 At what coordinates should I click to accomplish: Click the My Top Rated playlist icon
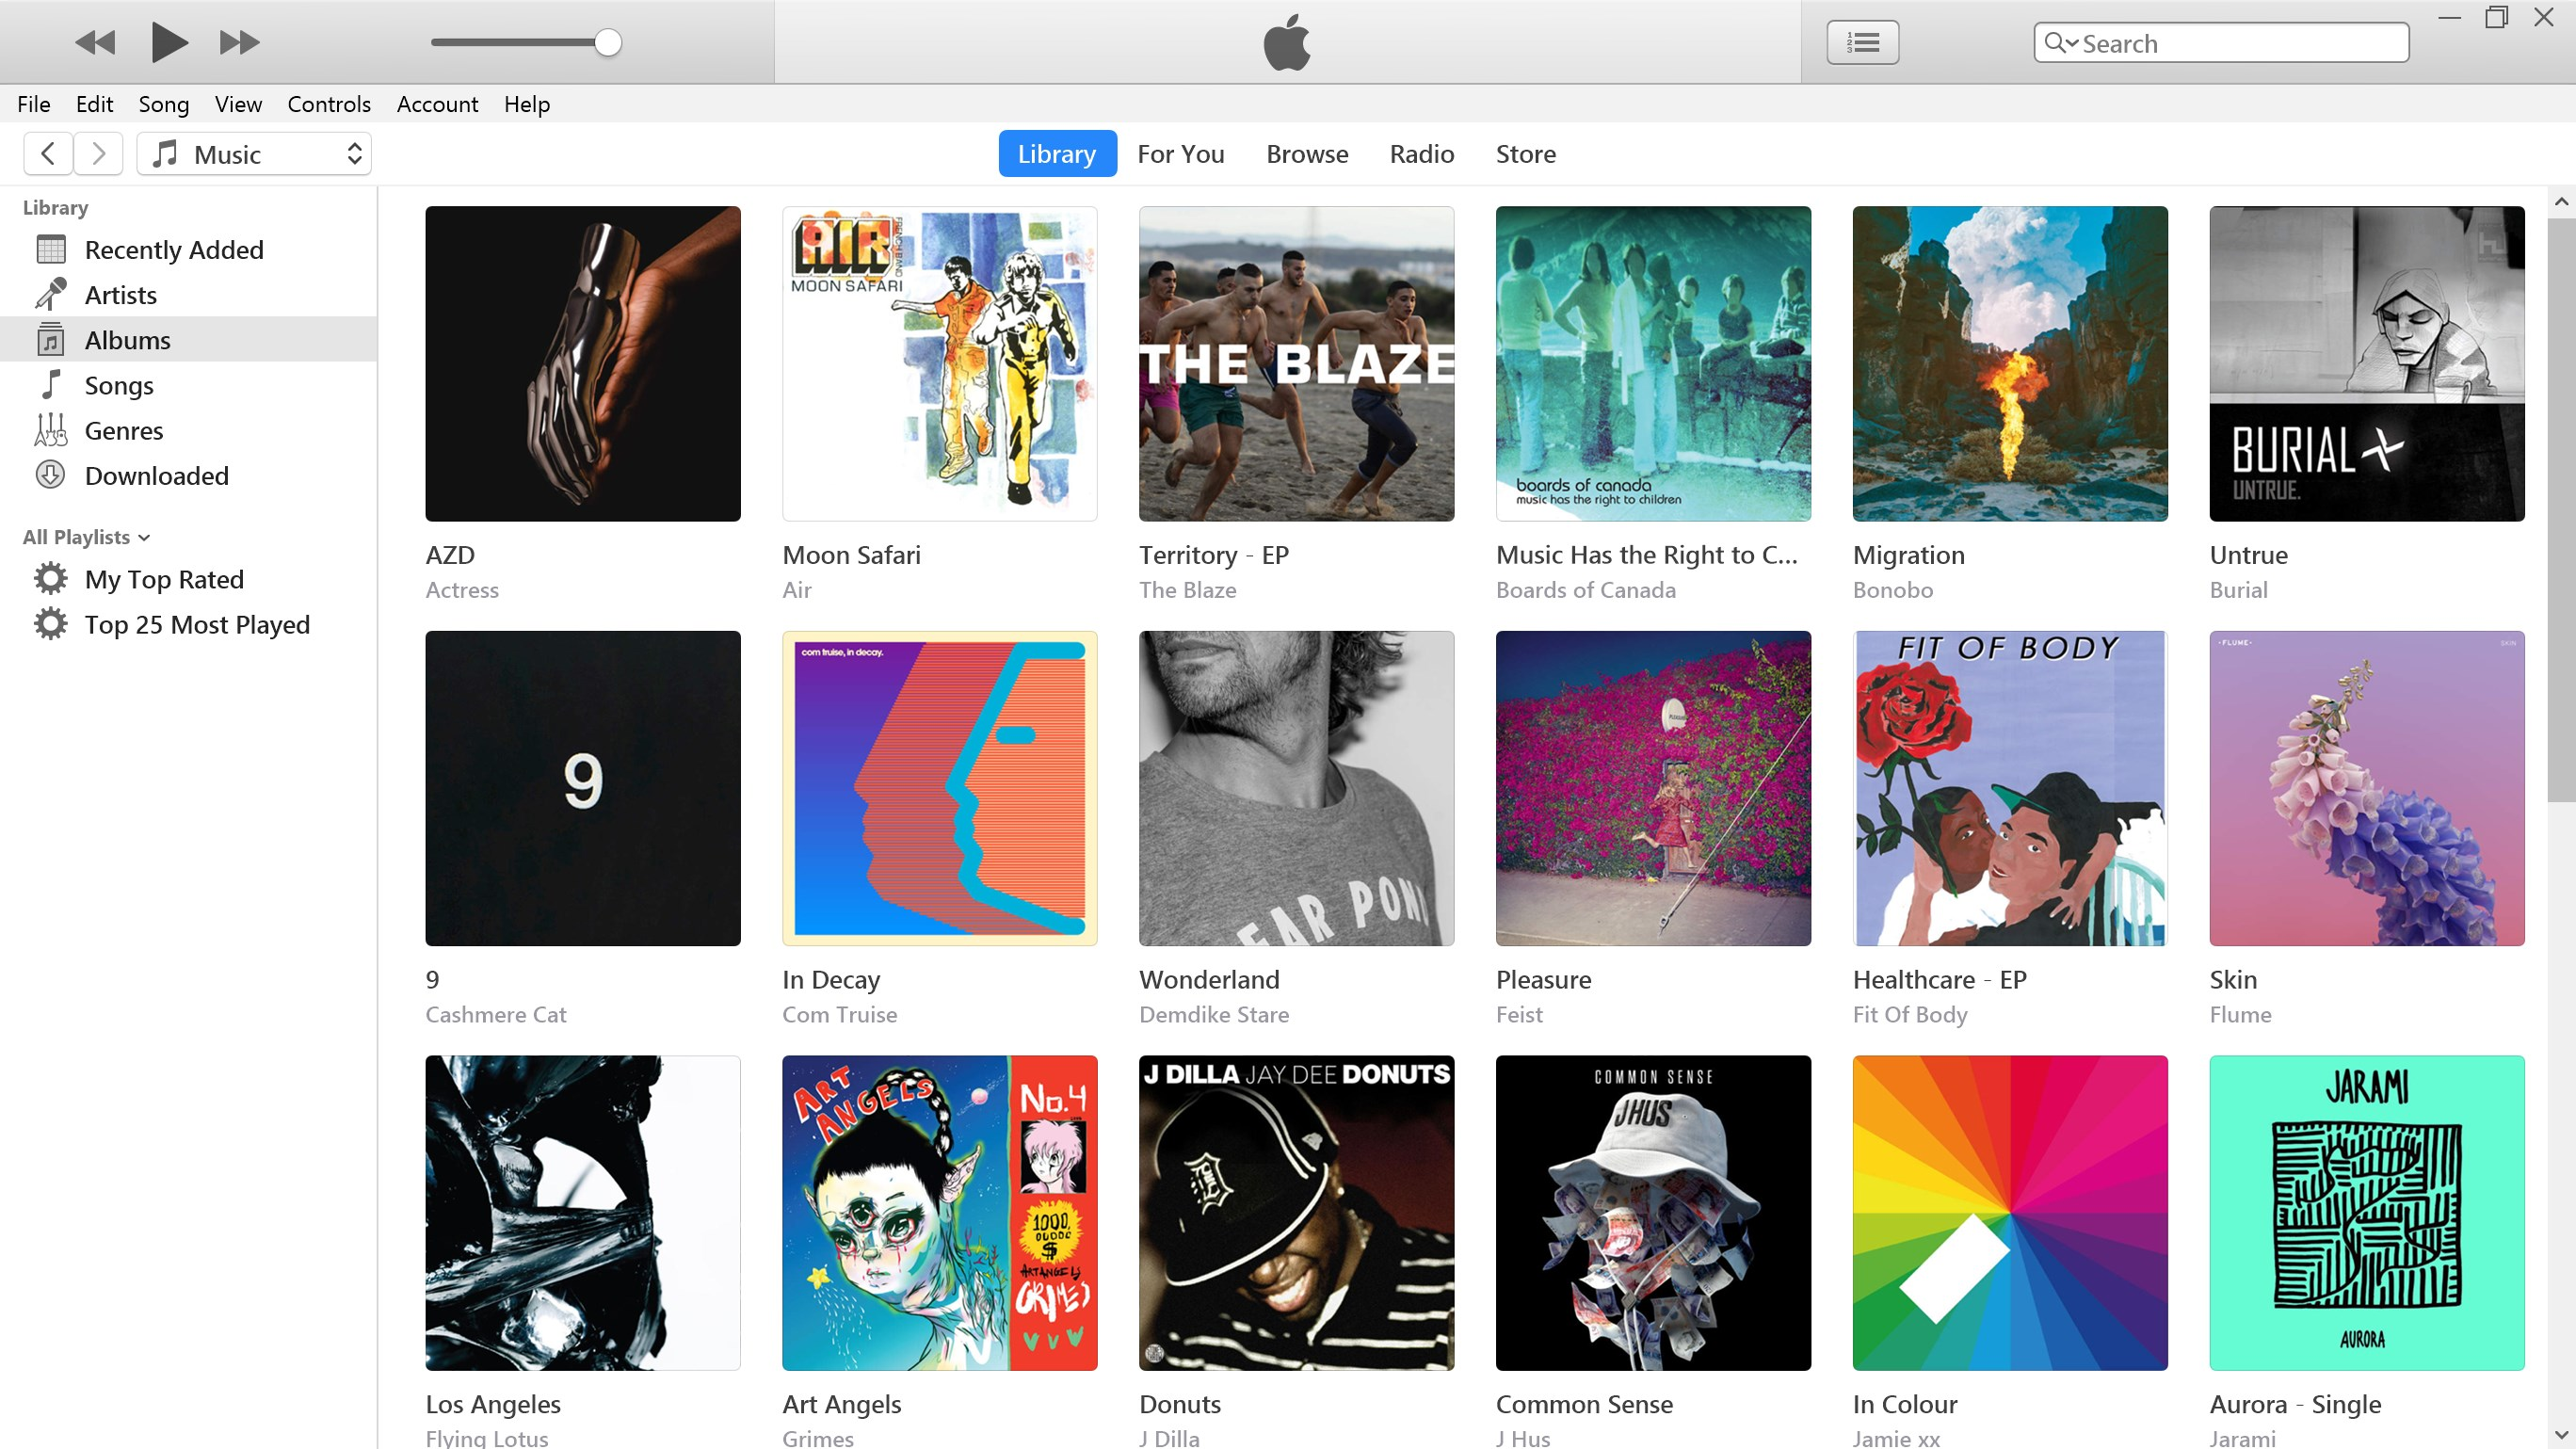click(x=50, y=578)
